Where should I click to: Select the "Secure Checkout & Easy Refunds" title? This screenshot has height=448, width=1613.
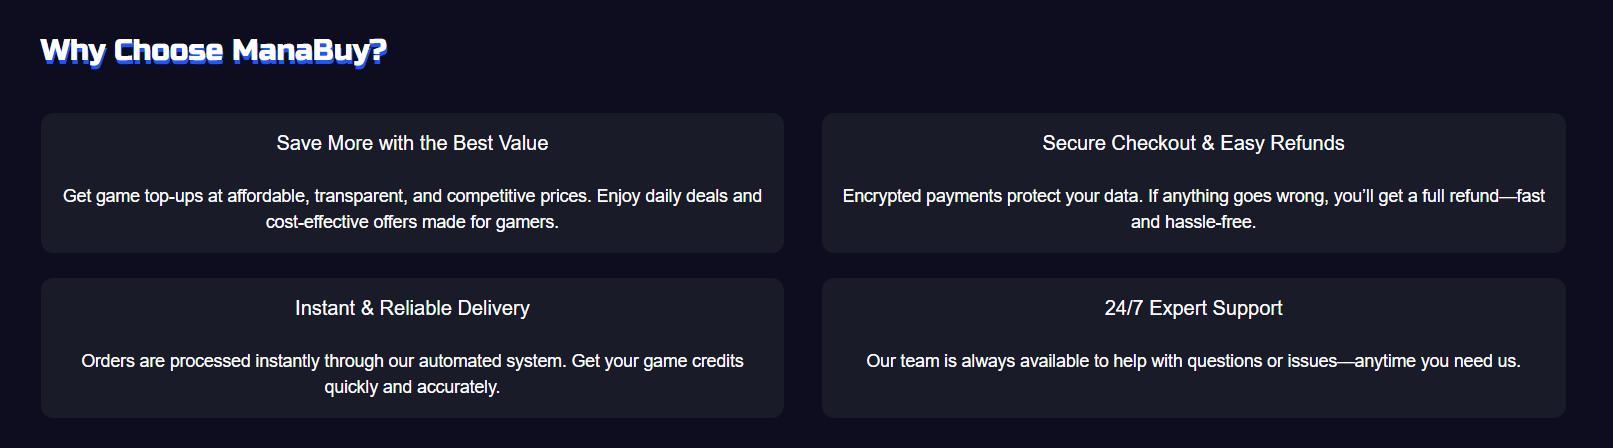(x=1193, y=143)
